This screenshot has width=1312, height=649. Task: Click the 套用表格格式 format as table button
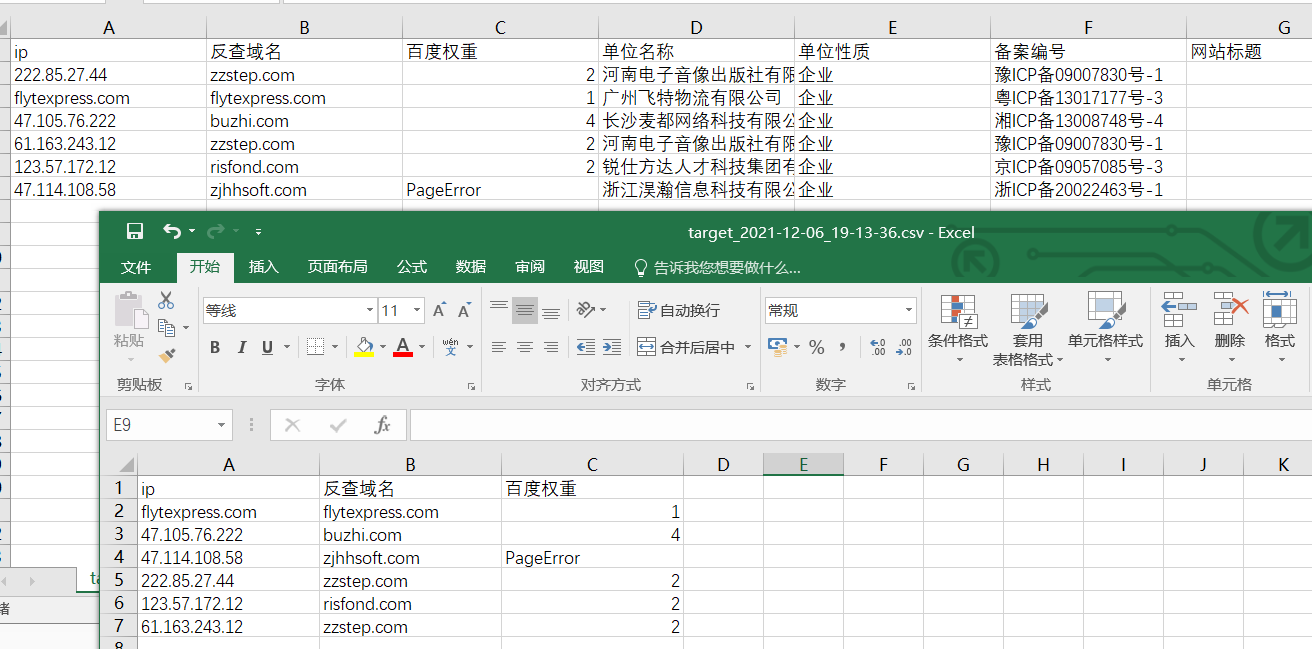(x=1028, y=329)
